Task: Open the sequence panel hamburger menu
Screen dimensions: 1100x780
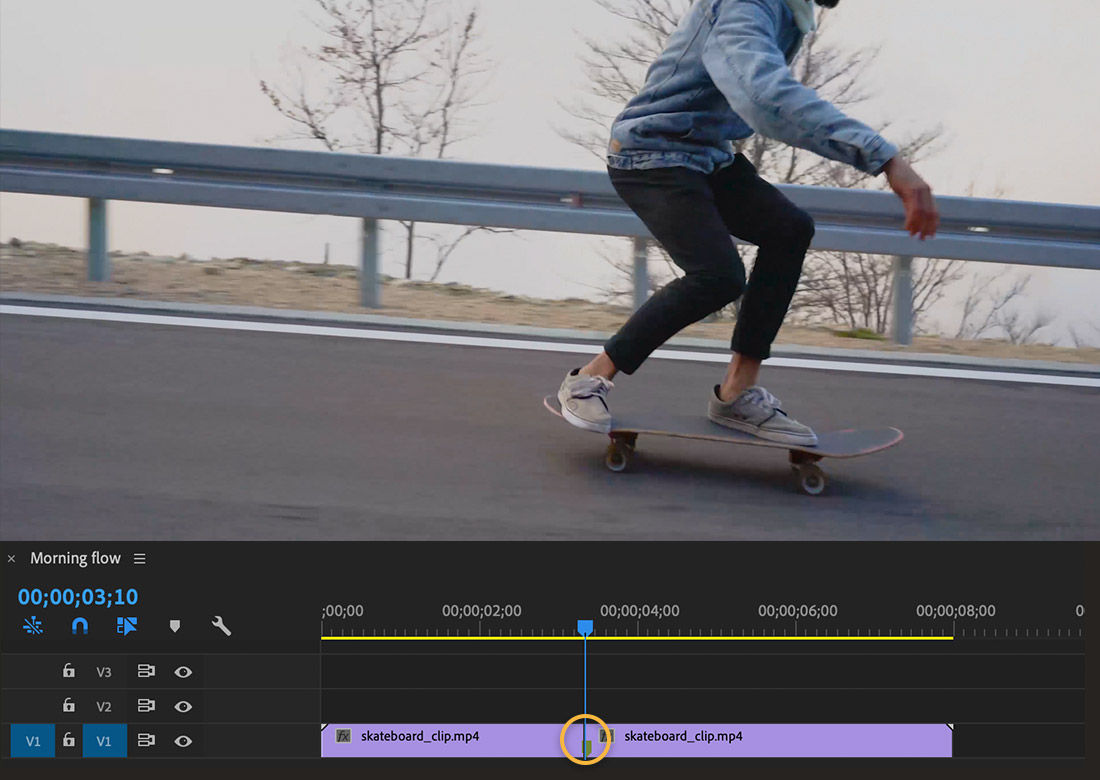Action: 139,558
